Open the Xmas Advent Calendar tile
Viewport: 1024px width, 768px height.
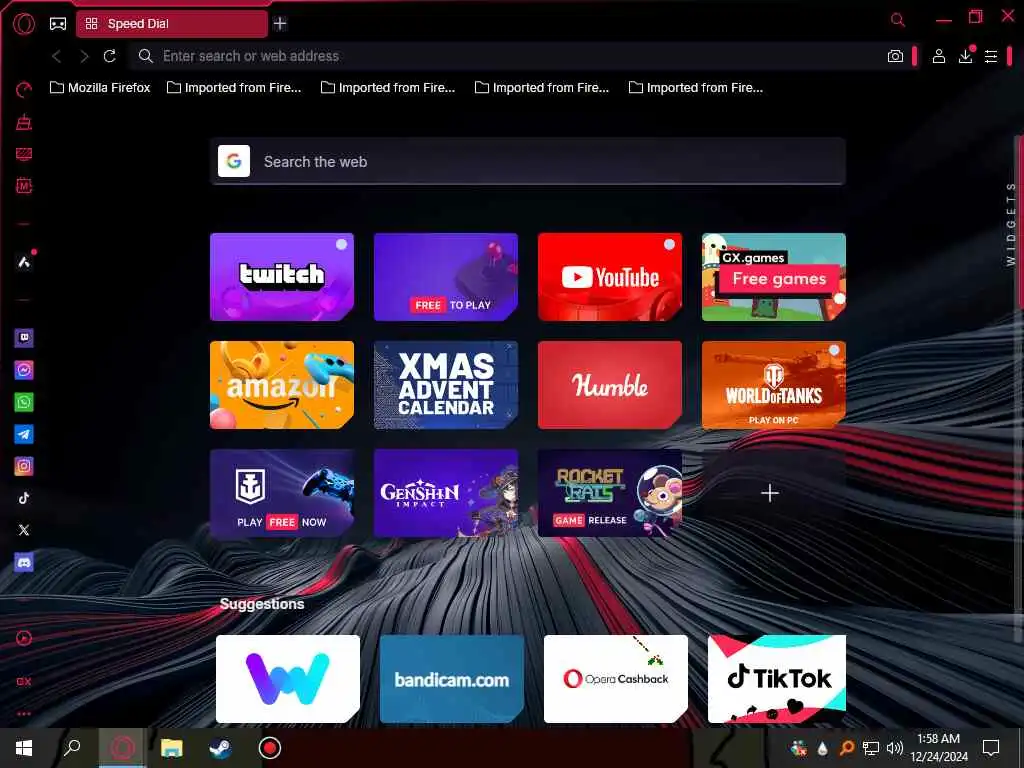(445, 385)
